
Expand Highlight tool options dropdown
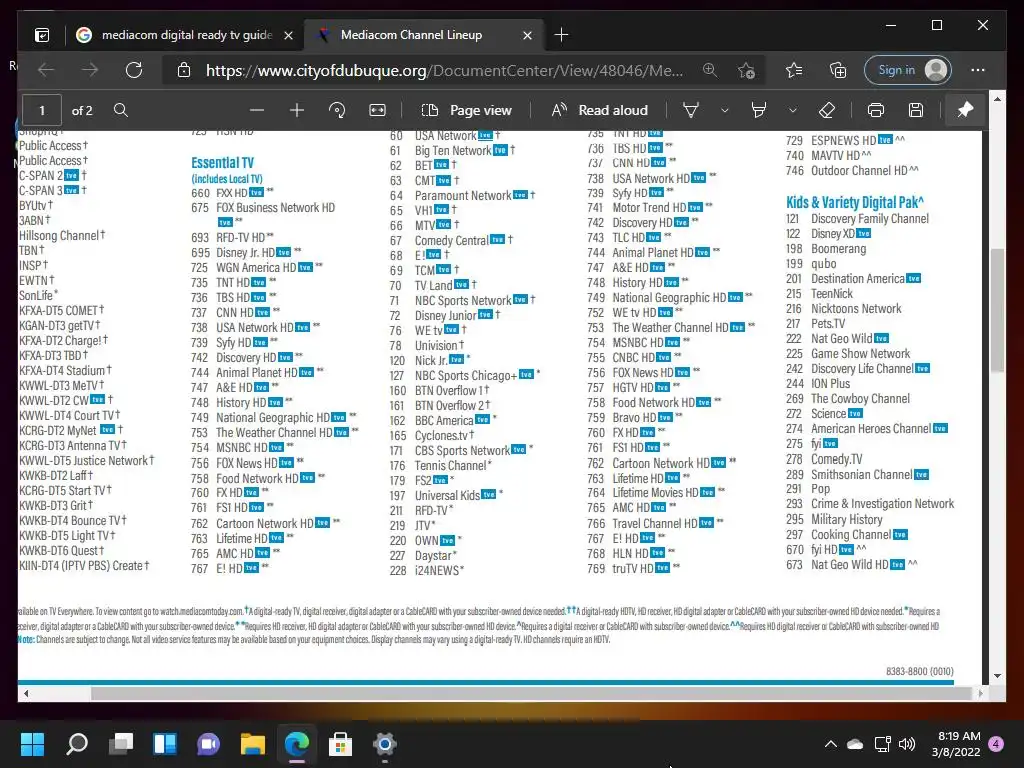pyautogui.click(x=793, y=110)
